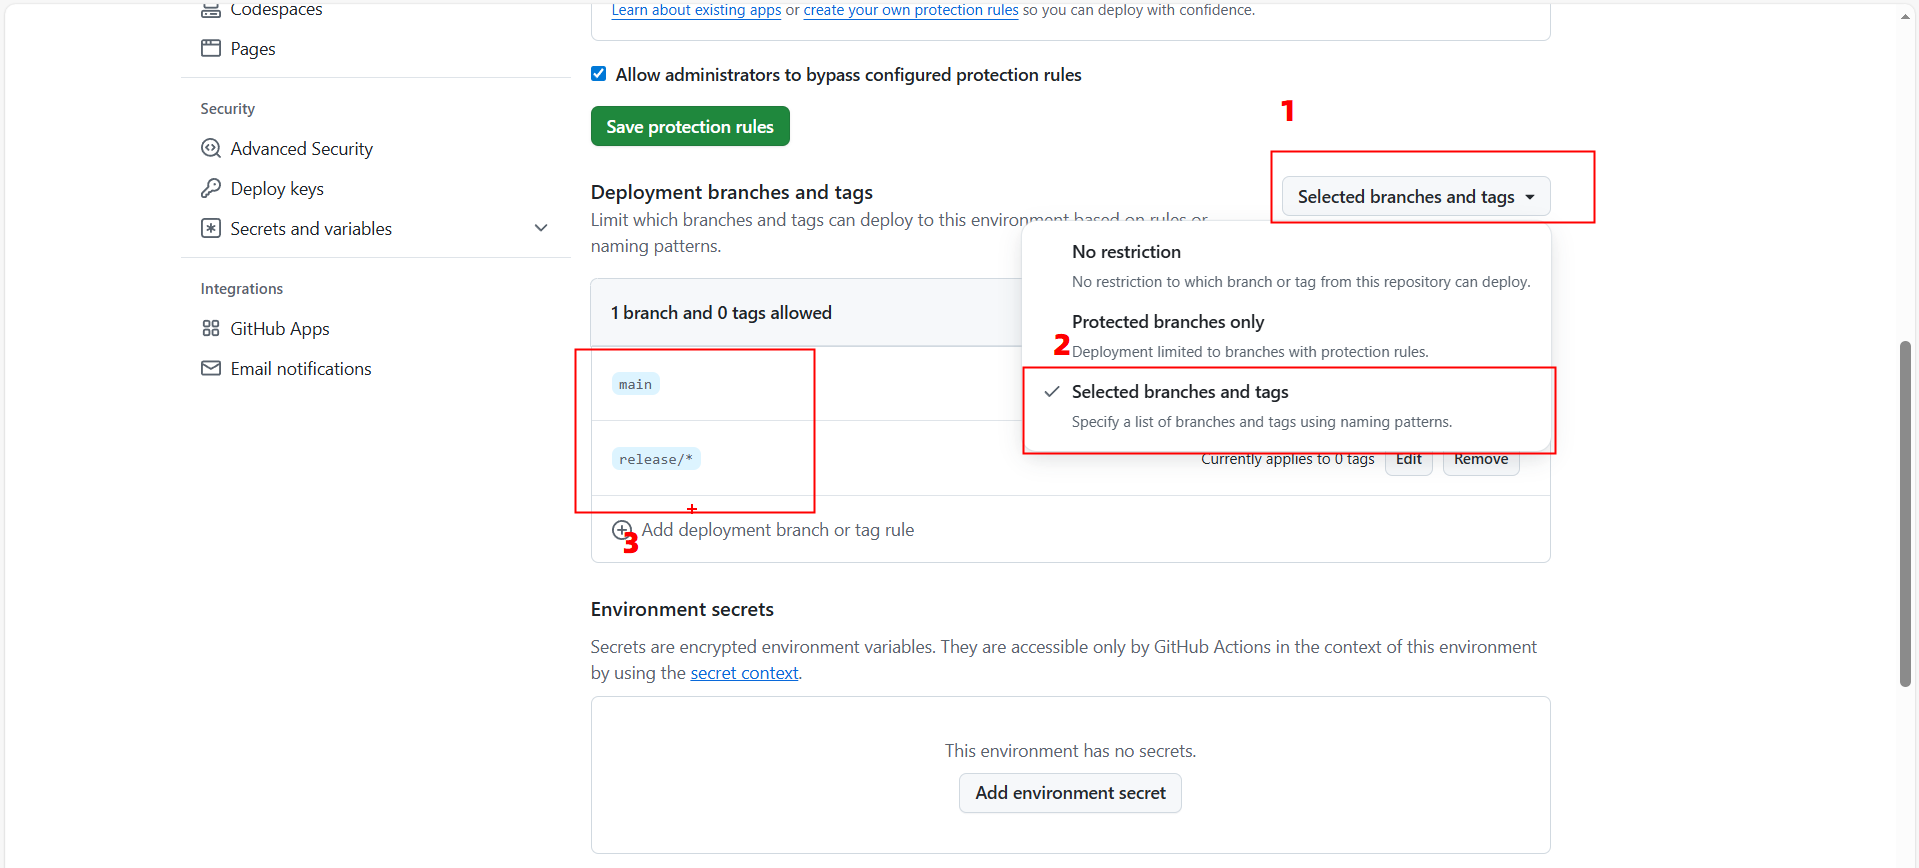This screenshot has width=1919, height=868.
Task: Click the plus-circle add rule icon
Action: pyautogui.click(x=622, y=530)
